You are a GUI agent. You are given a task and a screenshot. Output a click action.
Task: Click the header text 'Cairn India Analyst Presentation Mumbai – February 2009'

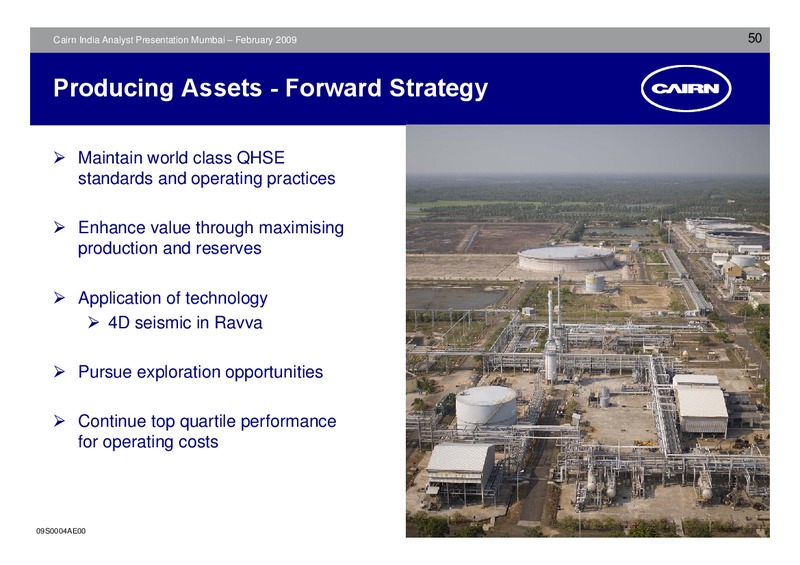[175, 40]
